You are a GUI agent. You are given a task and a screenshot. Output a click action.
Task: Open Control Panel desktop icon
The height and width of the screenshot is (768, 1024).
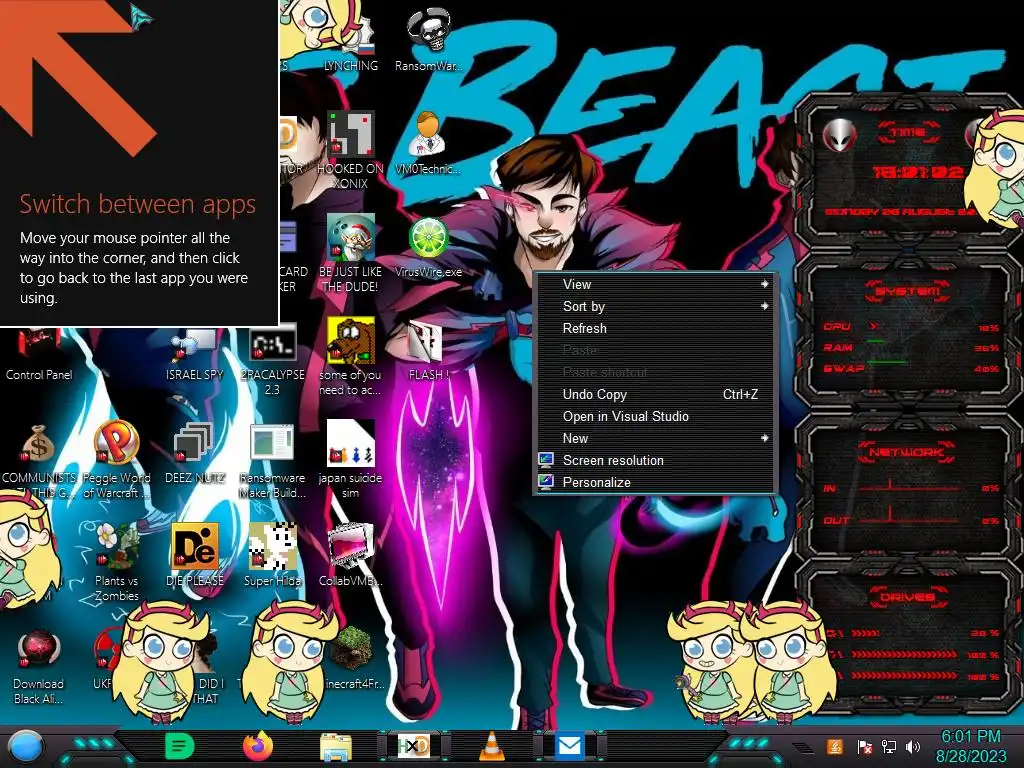point(39,356)
